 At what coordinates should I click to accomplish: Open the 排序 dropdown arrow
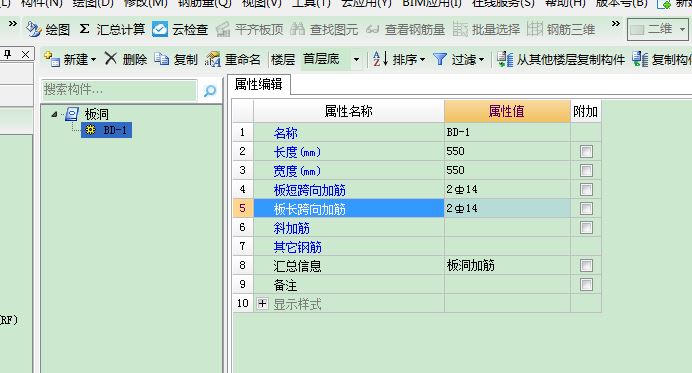[x=422, y=60]
